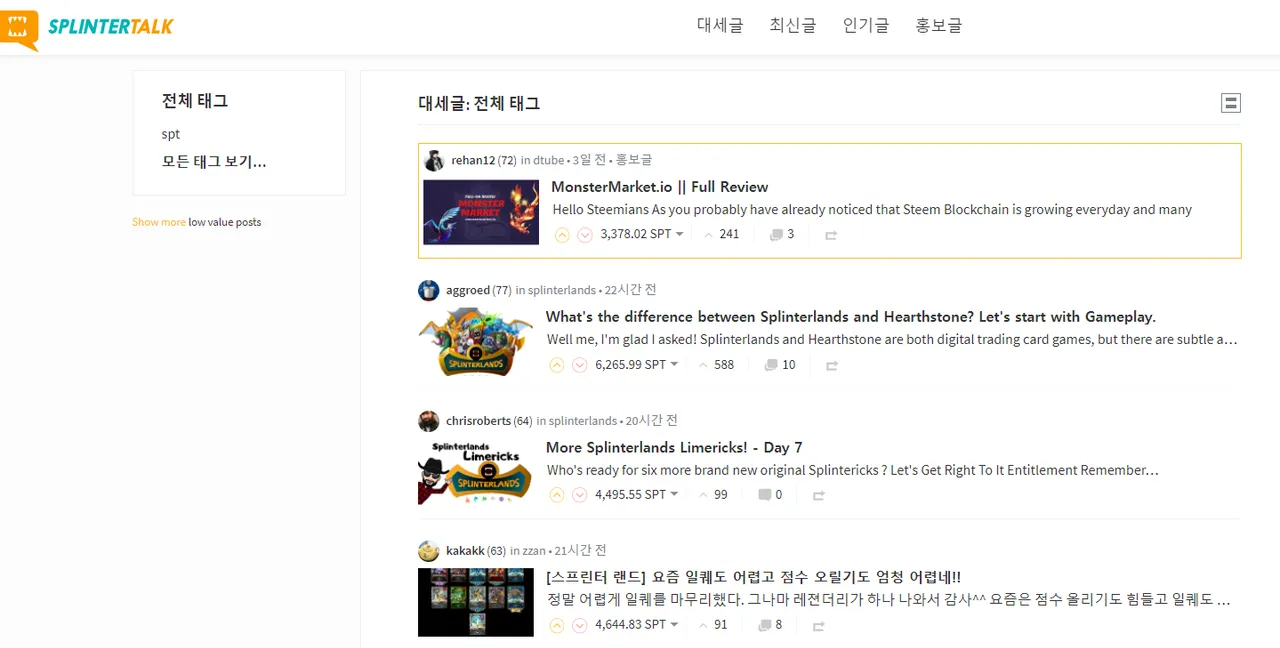Downvote the Splinterlands vs Hearthstone post
This screenshot has width=1280, height=648.
pos(580,365)
